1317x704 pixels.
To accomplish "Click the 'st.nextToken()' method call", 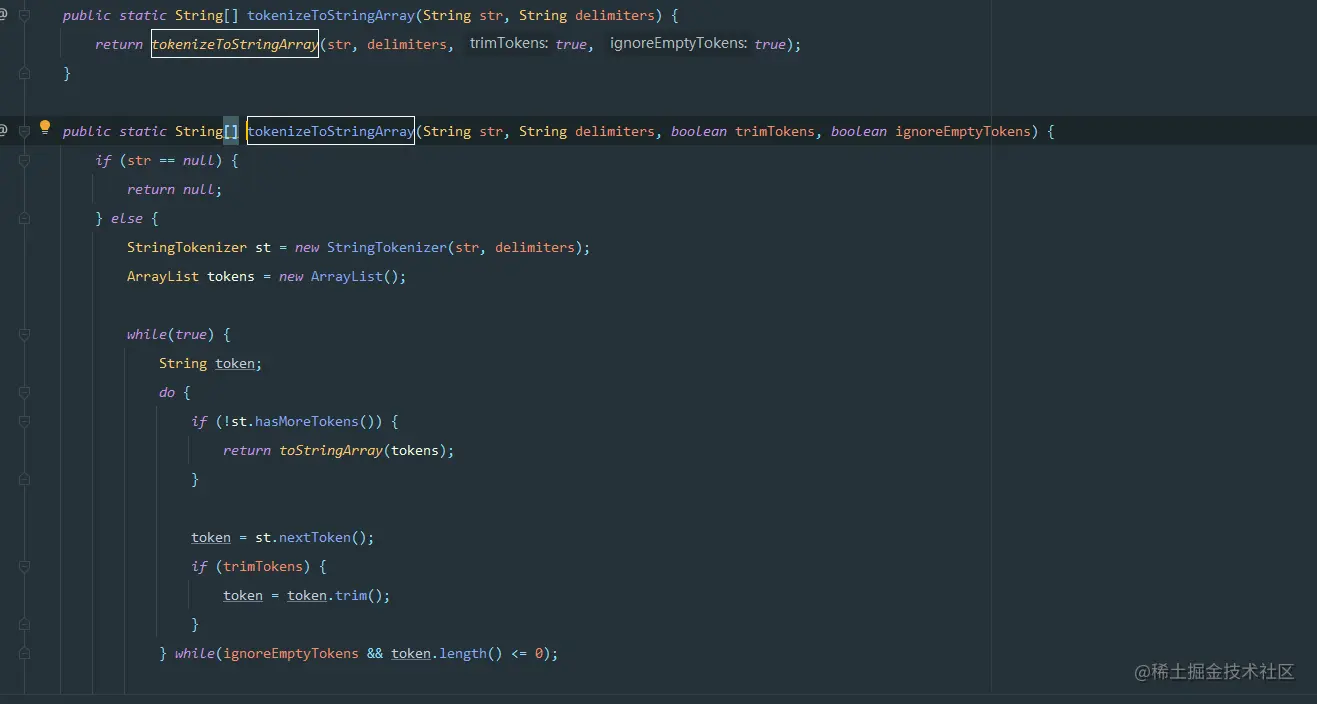I will [x=311, y=537].
